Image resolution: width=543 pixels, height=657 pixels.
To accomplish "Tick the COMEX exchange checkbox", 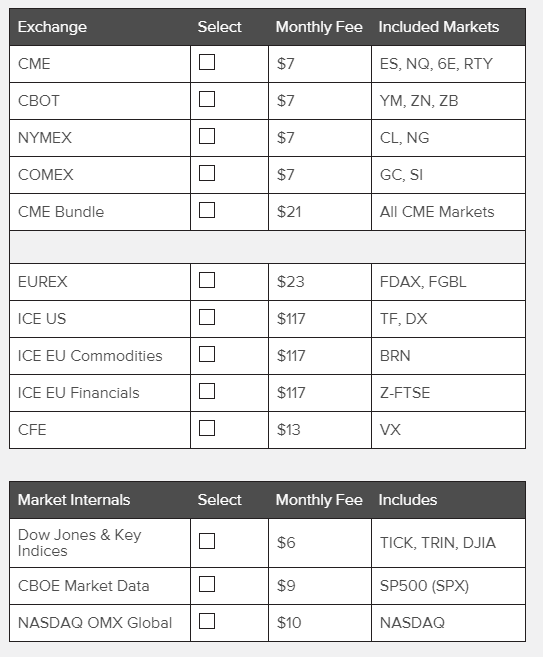I will click(x=207, y=173).
